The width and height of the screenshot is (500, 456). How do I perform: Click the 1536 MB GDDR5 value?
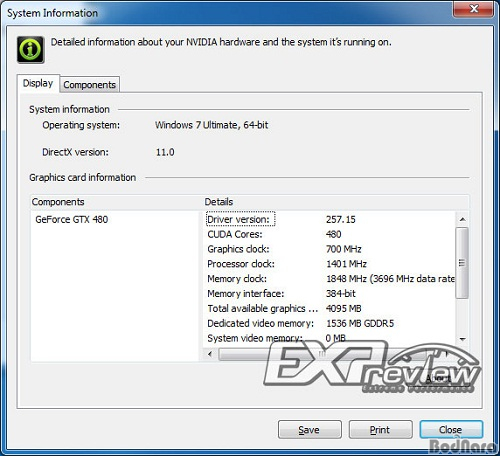click(x=360, y=323)
